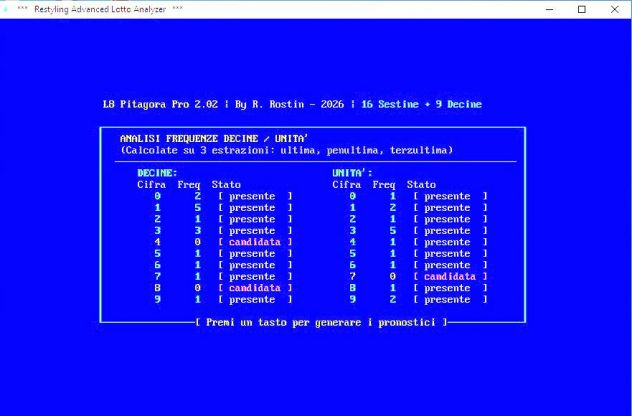Click frequency value 3 in Decine row 3
The width and height of the screenshot is (632, 416).
tap(198, 231)
